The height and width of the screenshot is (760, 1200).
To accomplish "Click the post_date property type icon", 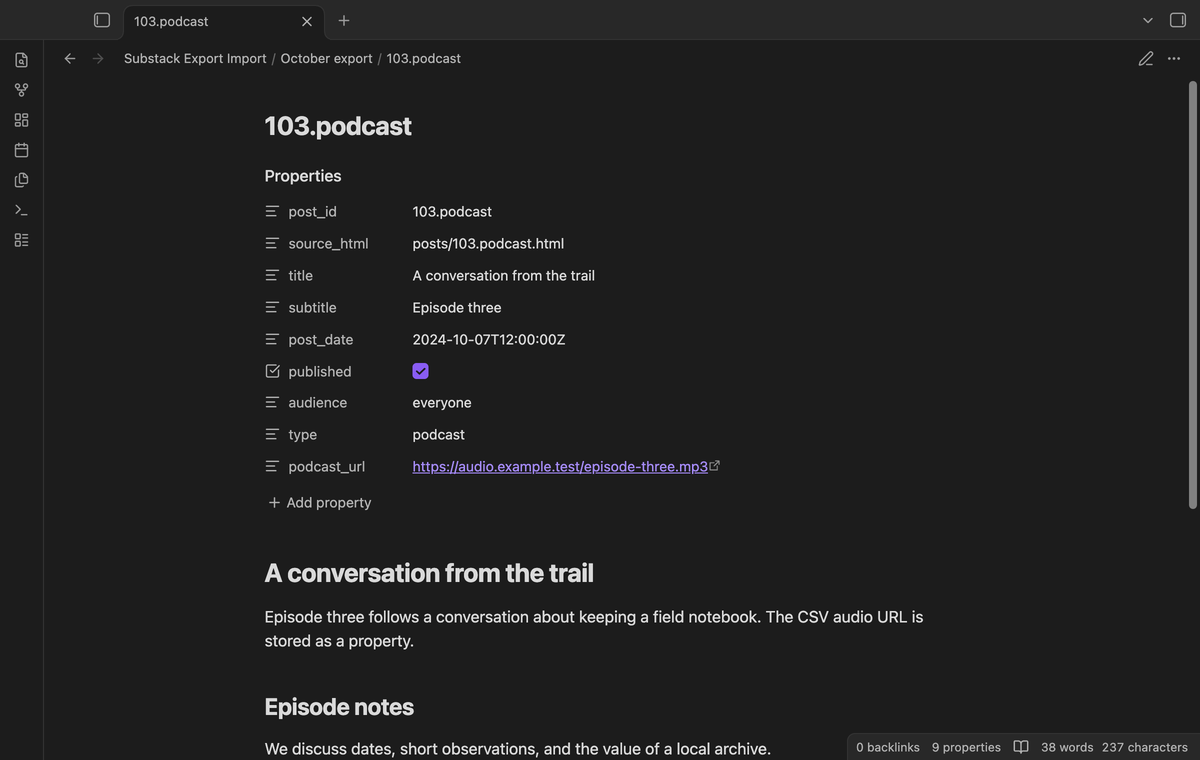I will pyautogui.click(x=272, y=340).
